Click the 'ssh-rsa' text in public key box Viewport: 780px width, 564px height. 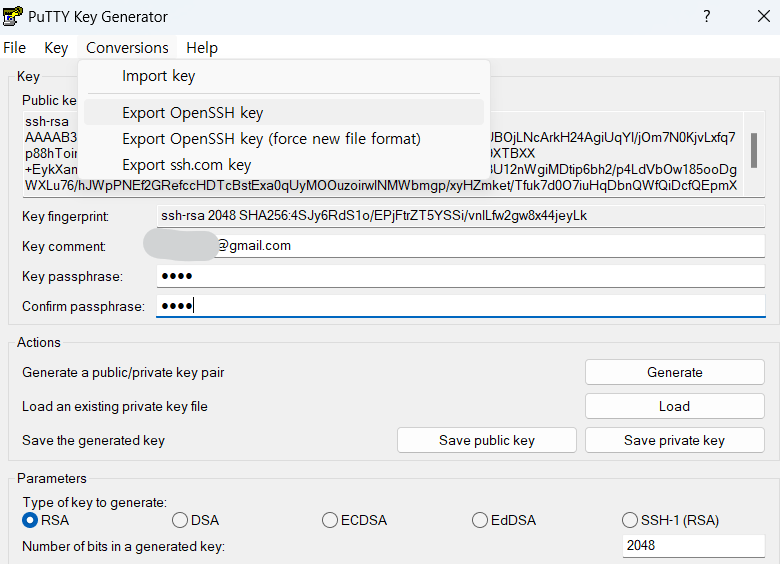(47, 121)
